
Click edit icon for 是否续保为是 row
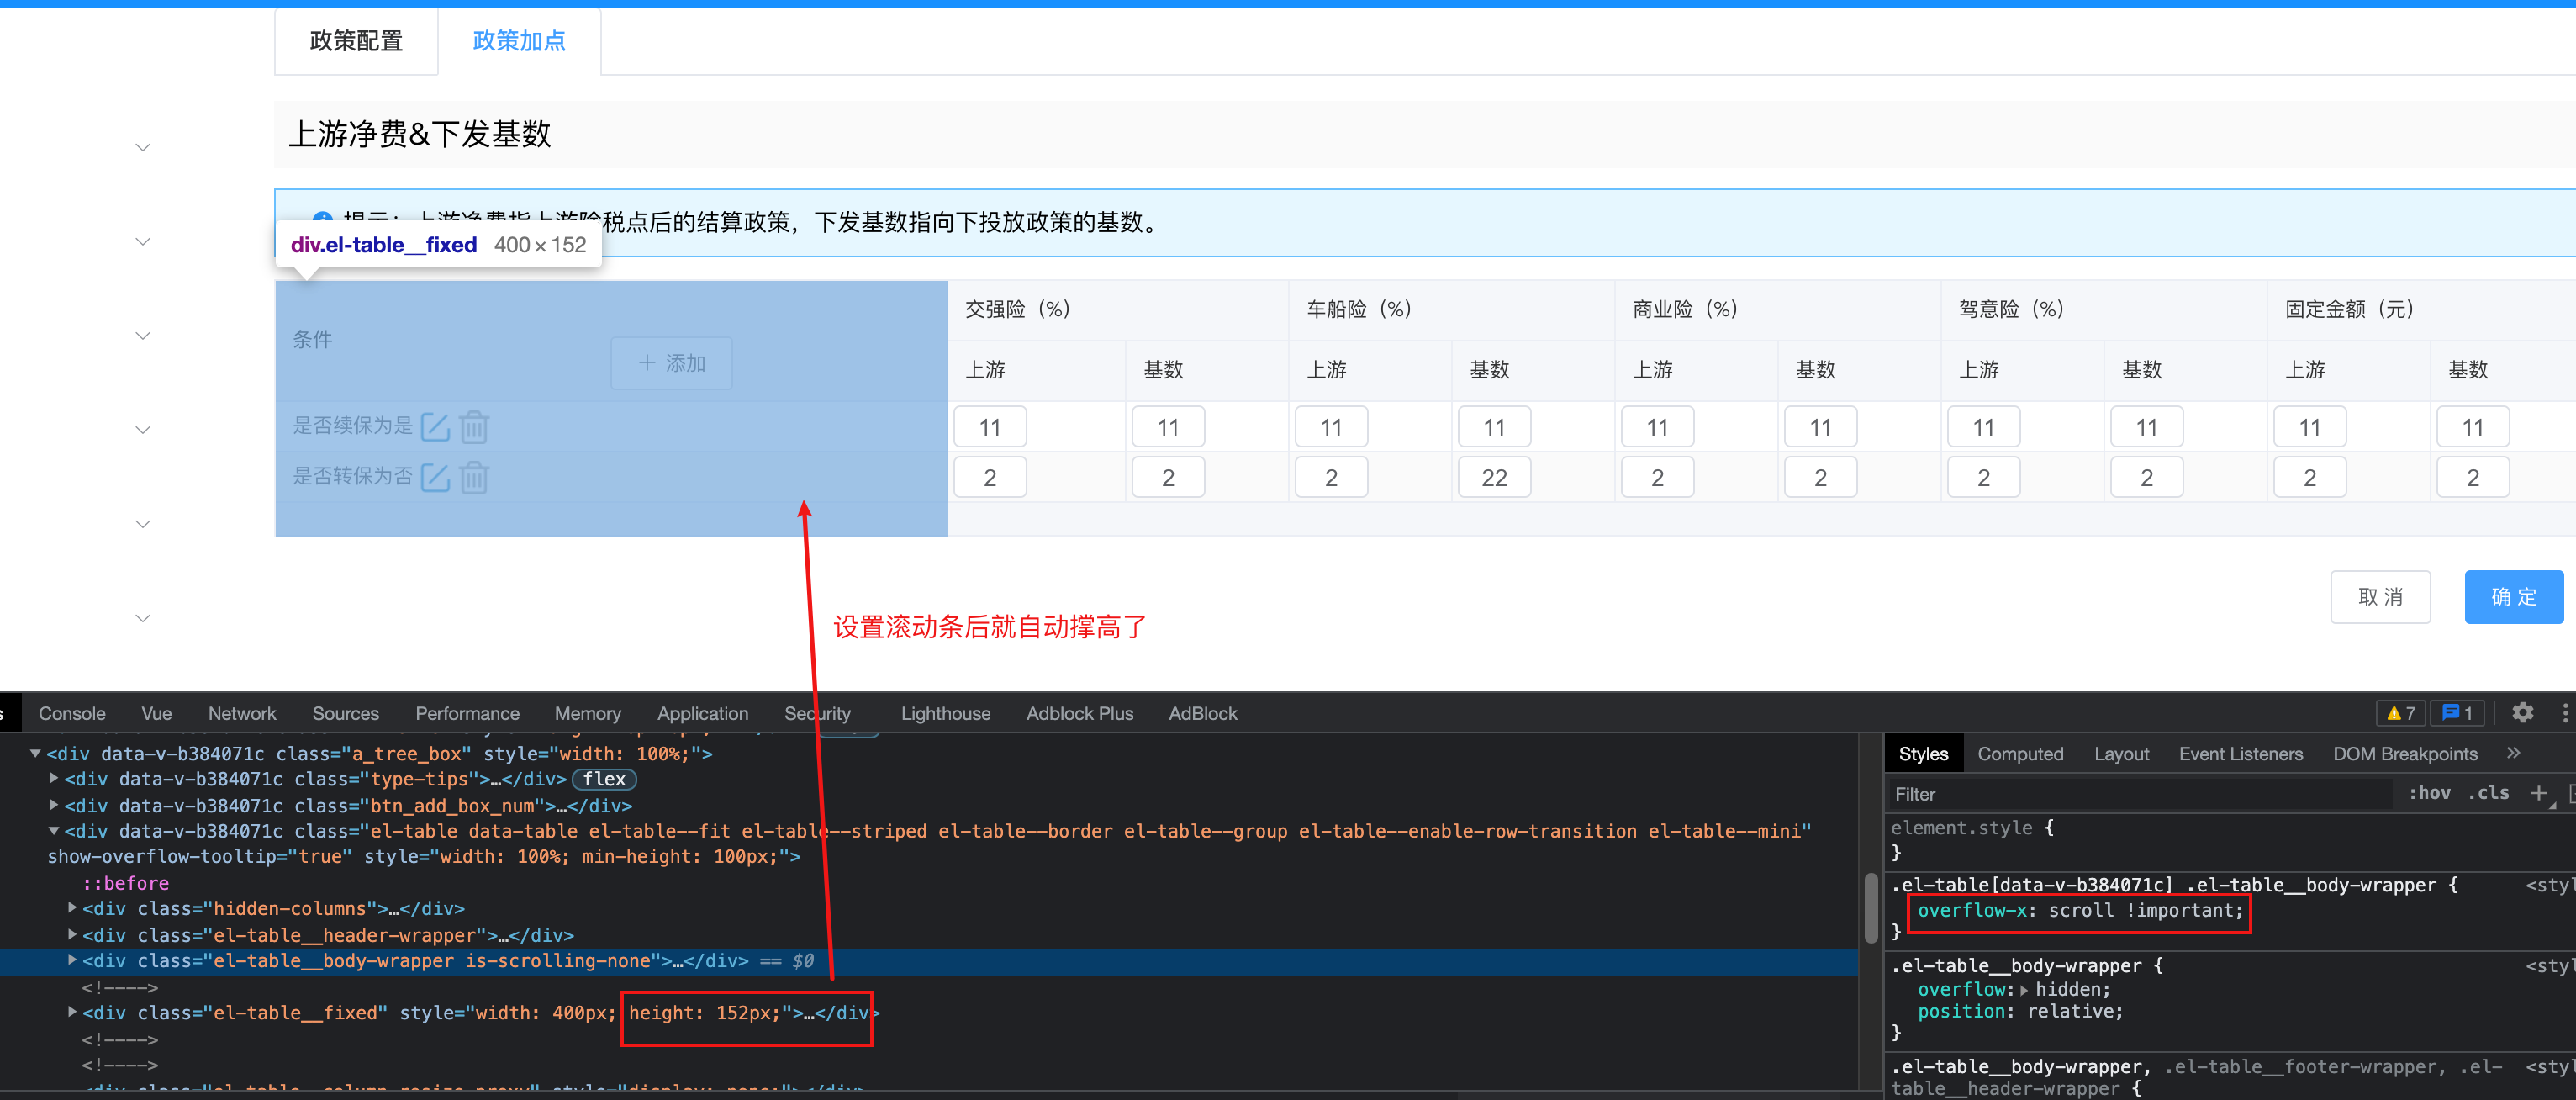pyautogui.click(x=435, y=427)
